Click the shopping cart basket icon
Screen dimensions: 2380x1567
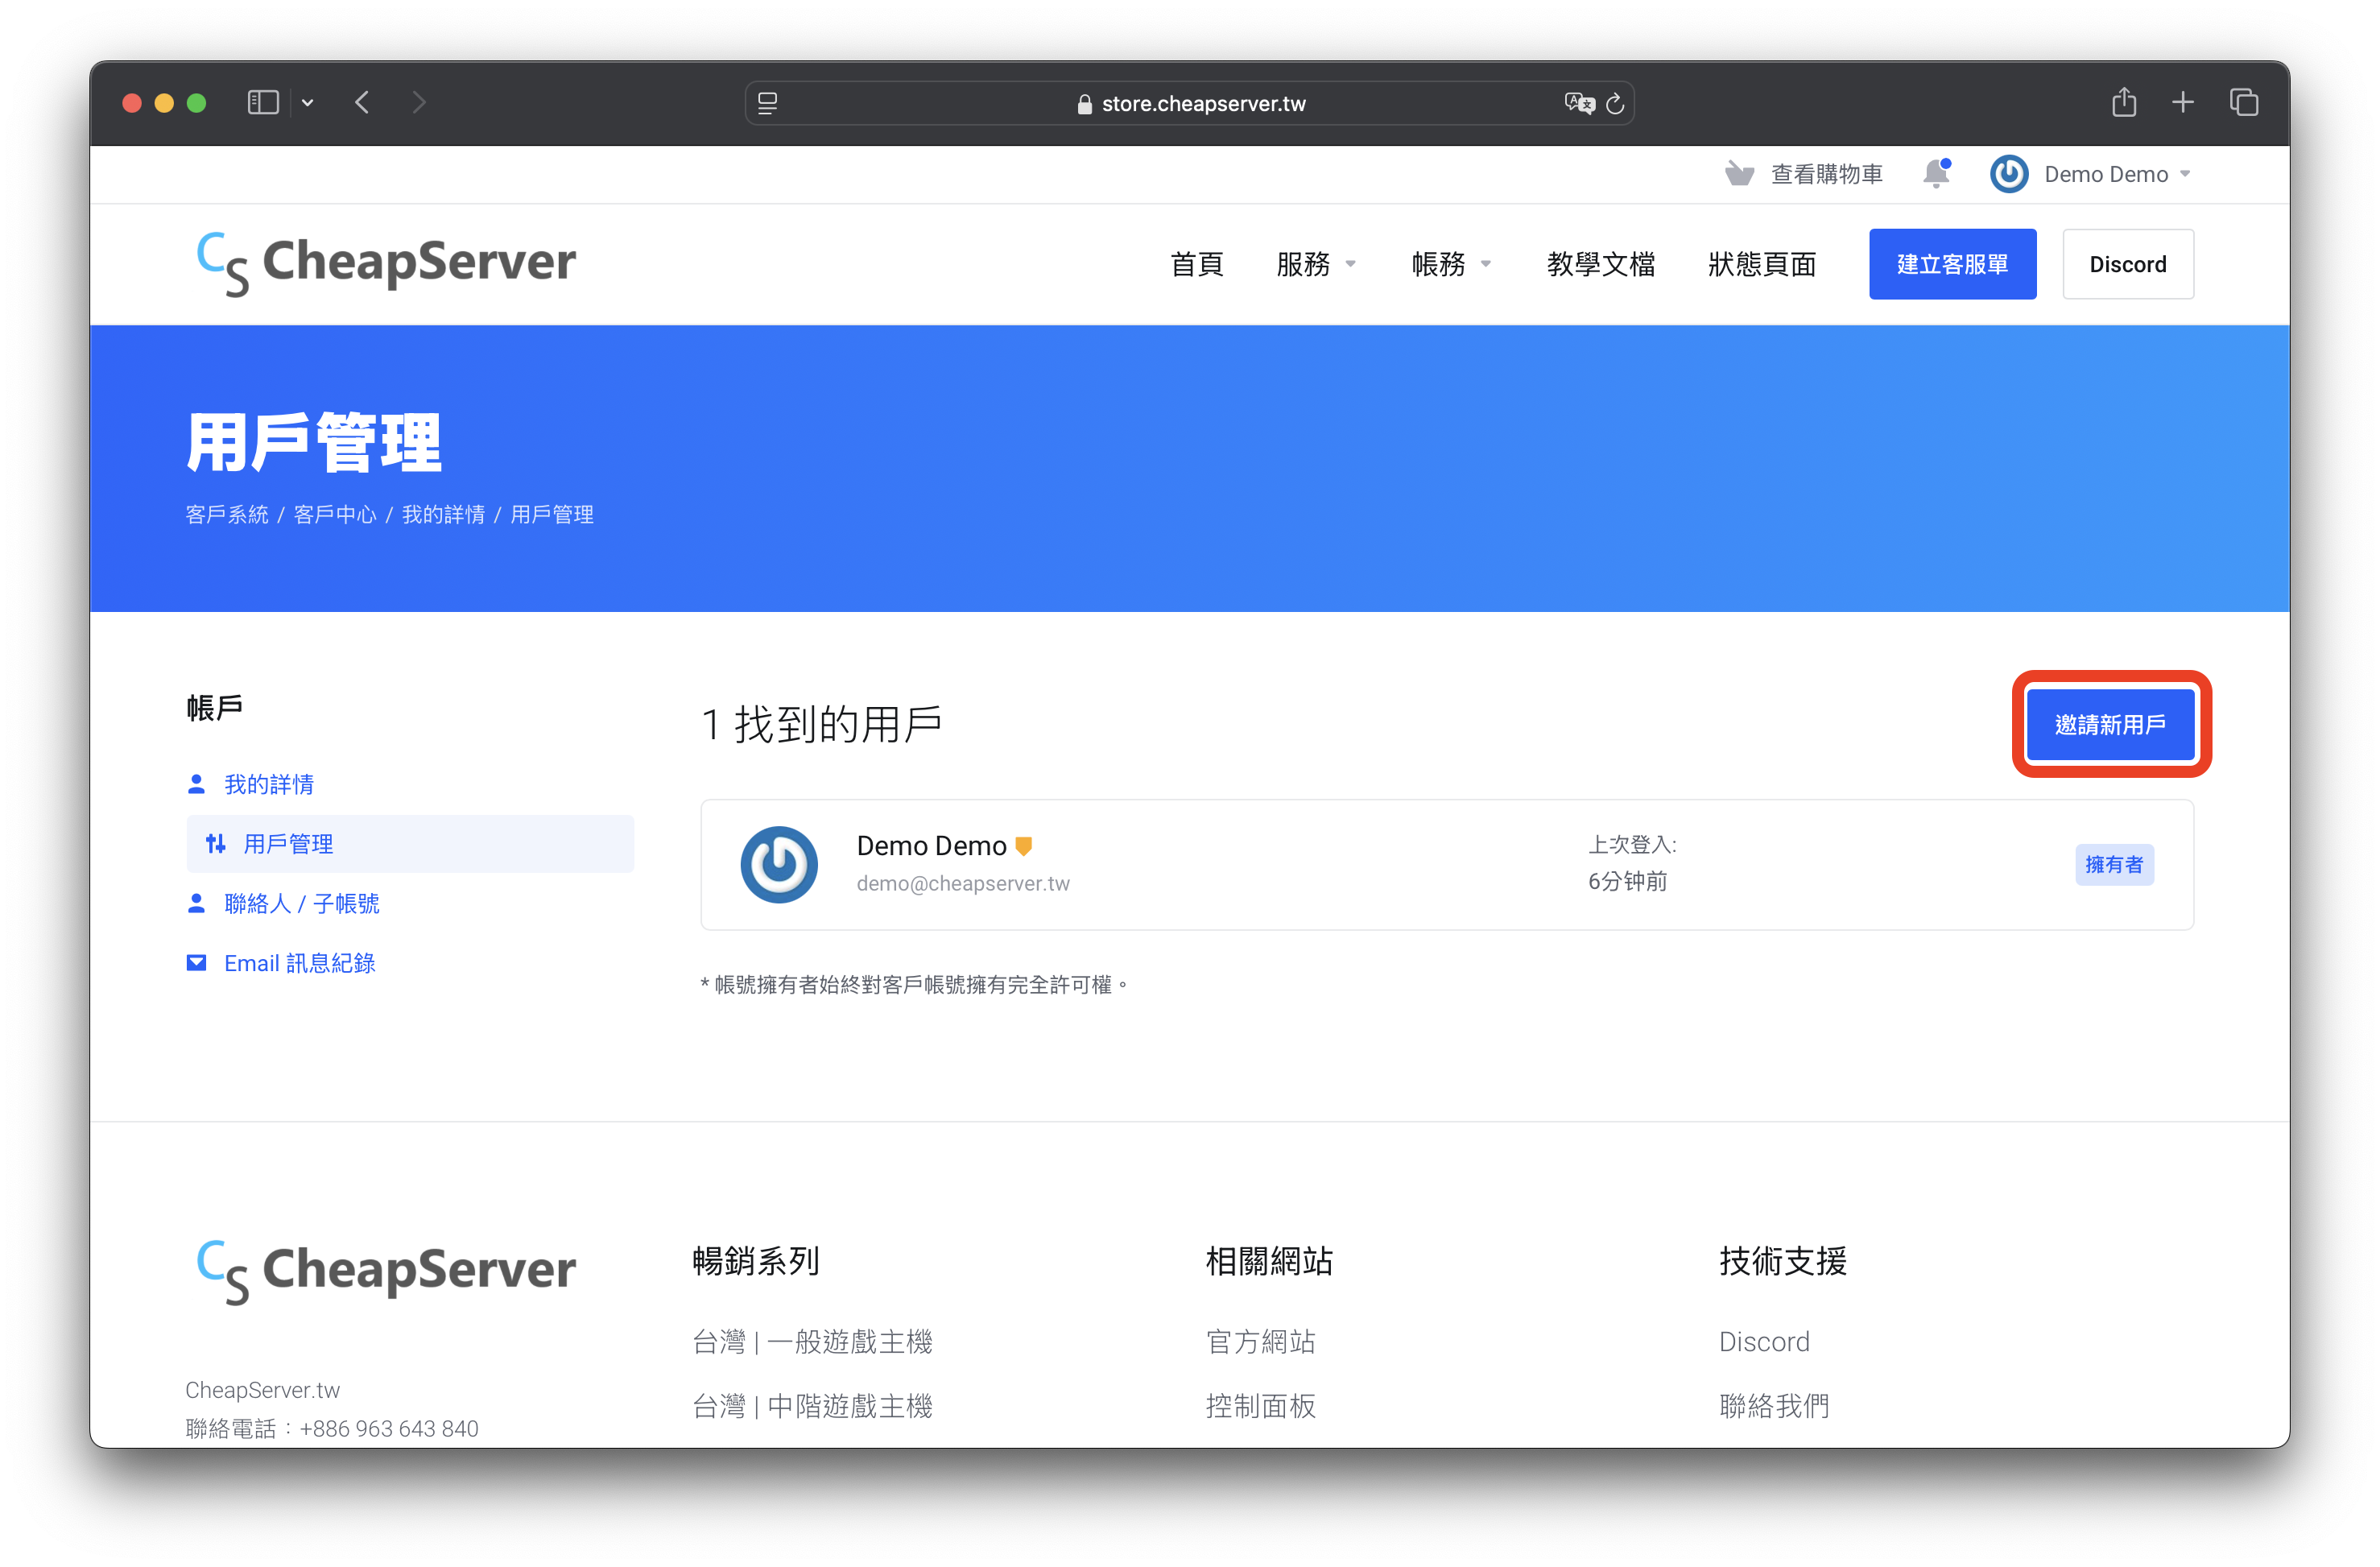[x=1739, y=174]
